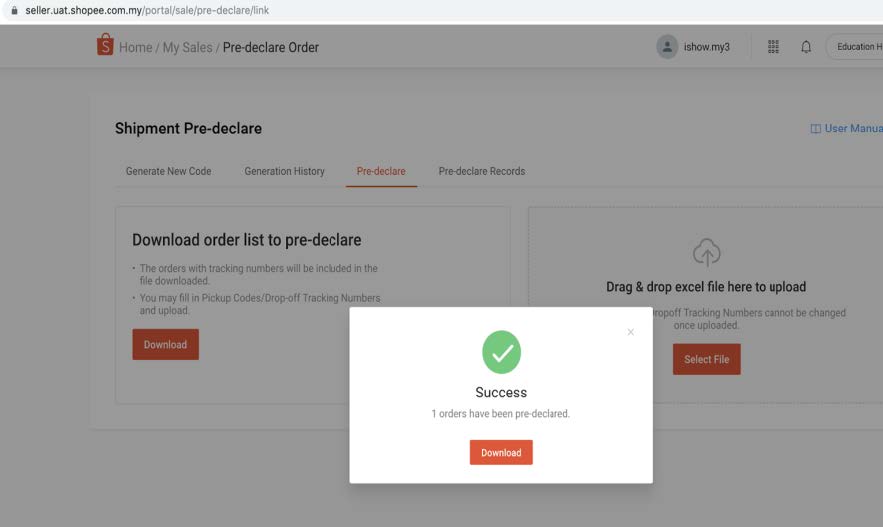Go to Home breadcrumb link
The width and height of the screenshot is (883, 527).
136,47
